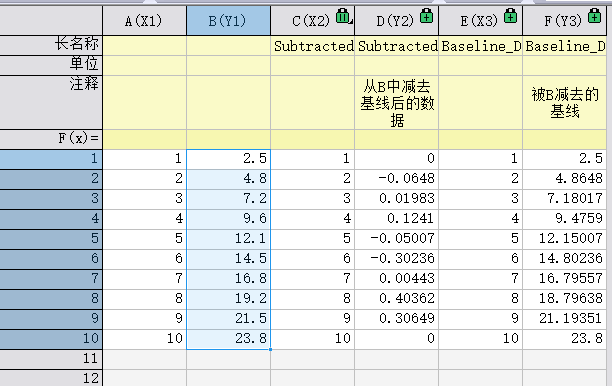Select row header 8
The height and width of the screenshot is (386, 612).
[51, 299]
